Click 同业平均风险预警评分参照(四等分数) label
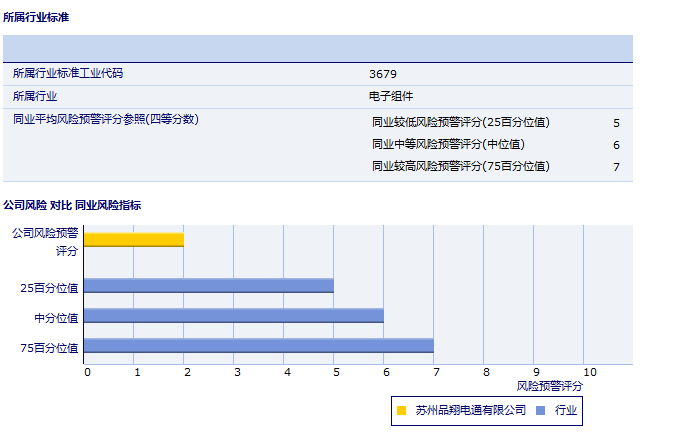Image resolution: width=684 pixels, height=433 pixels. click(106, 120)
